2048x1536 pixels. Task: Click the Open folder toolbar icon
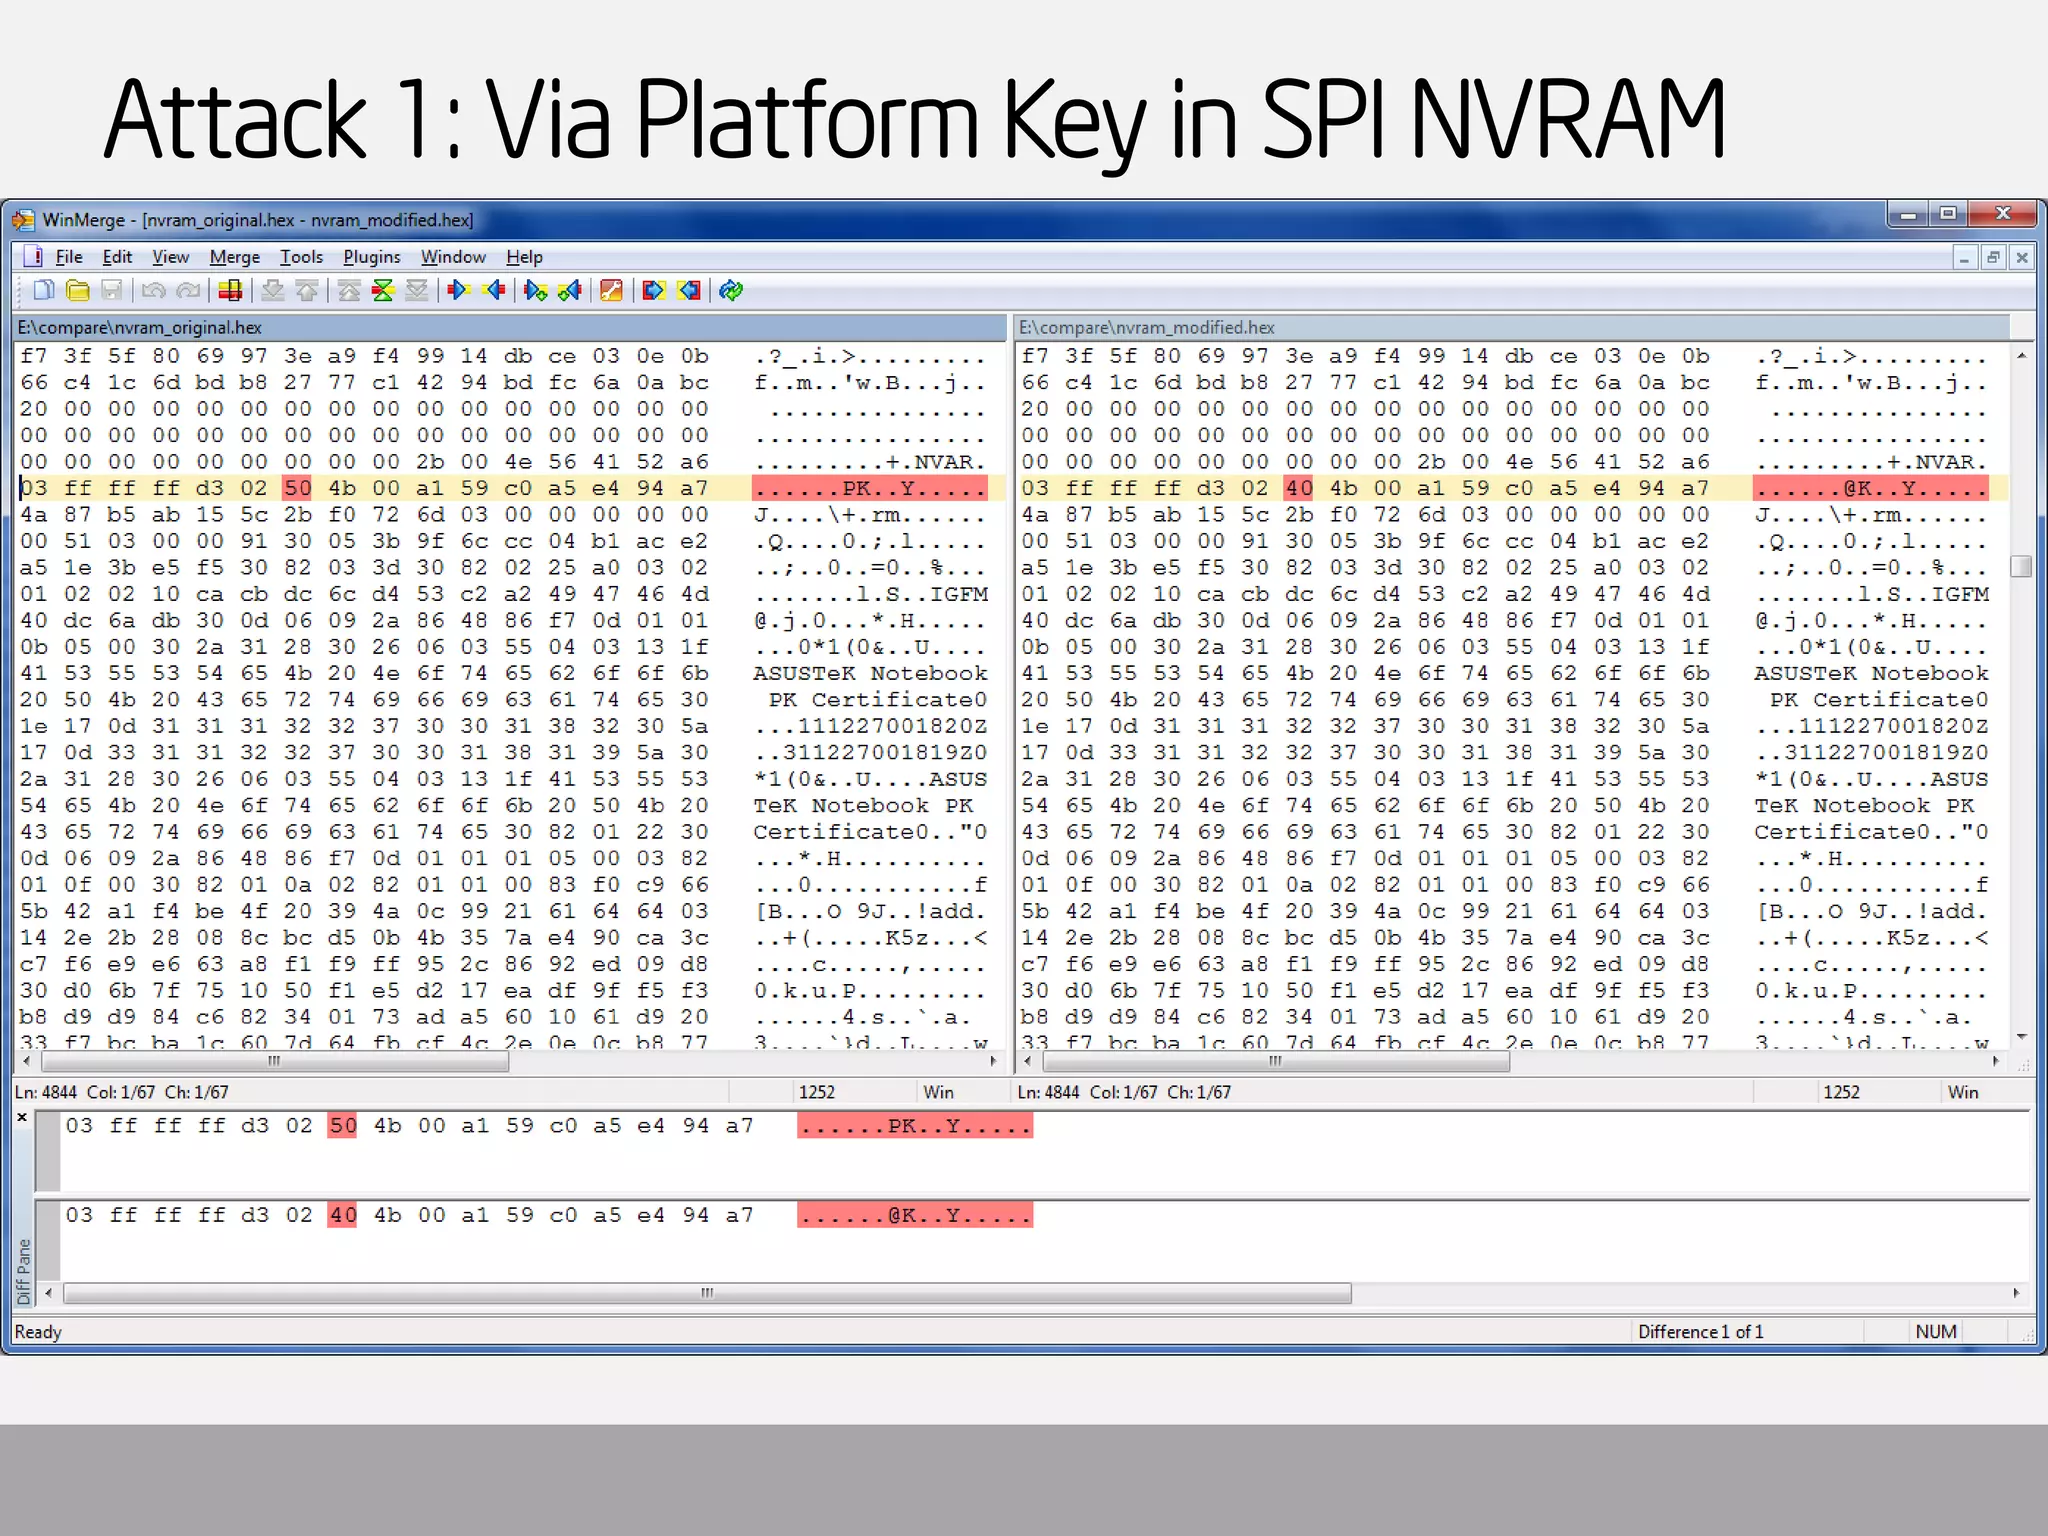[x=78, y=290]
